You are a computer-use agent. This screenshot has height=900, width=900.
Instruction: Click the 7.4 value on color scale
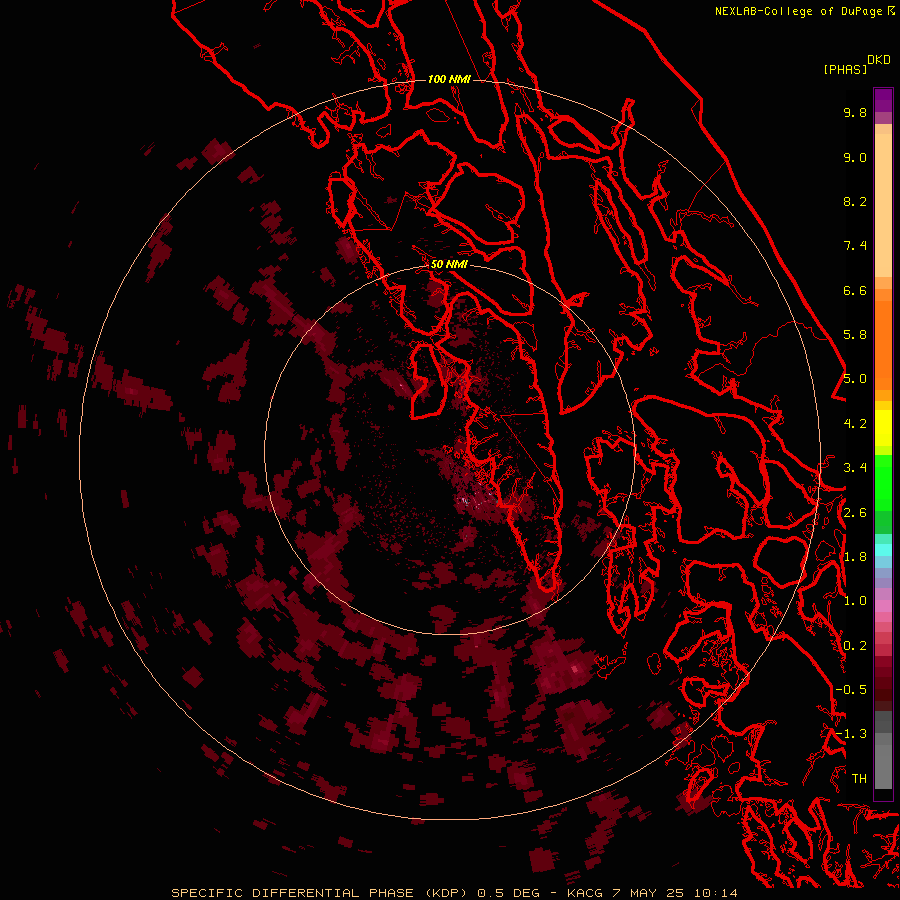pos(855,246)
